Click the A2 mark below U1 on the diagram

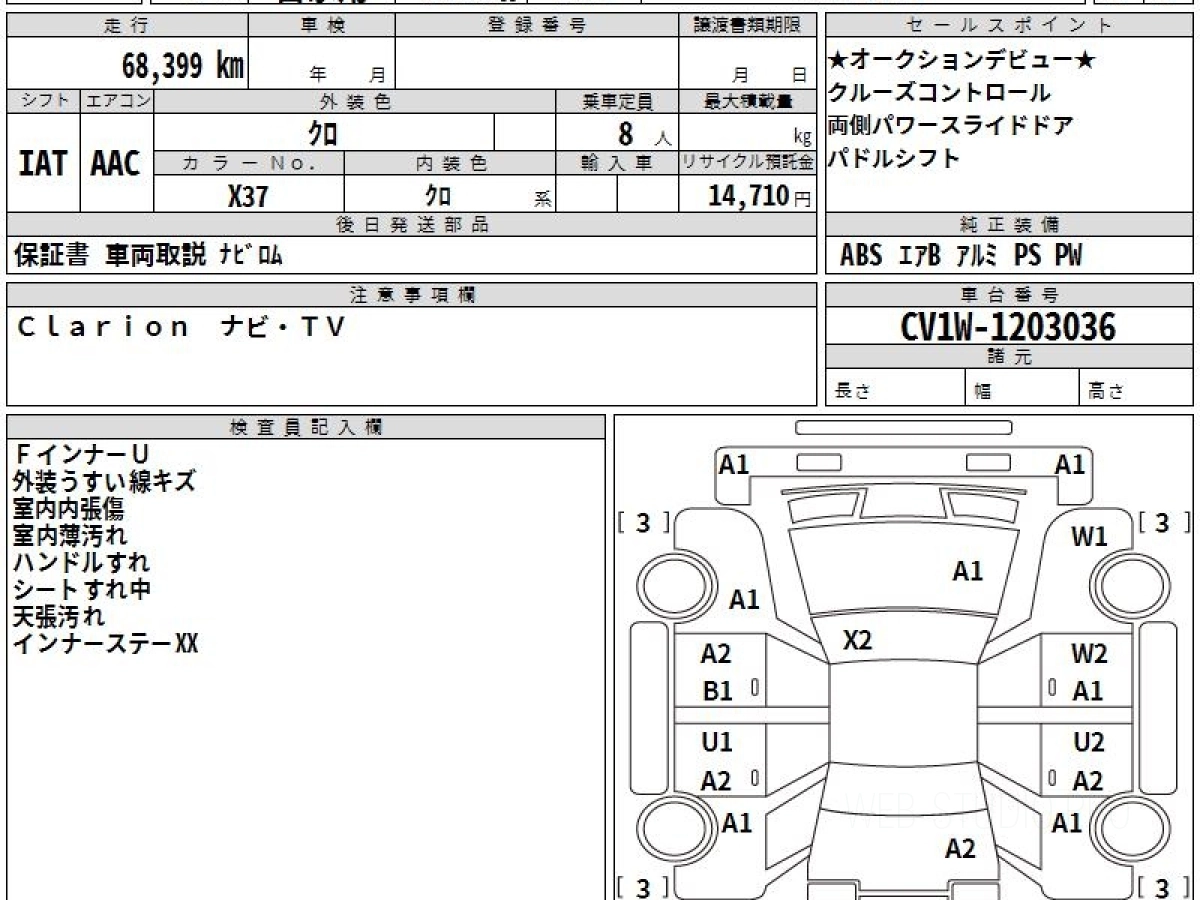(716, 781)
